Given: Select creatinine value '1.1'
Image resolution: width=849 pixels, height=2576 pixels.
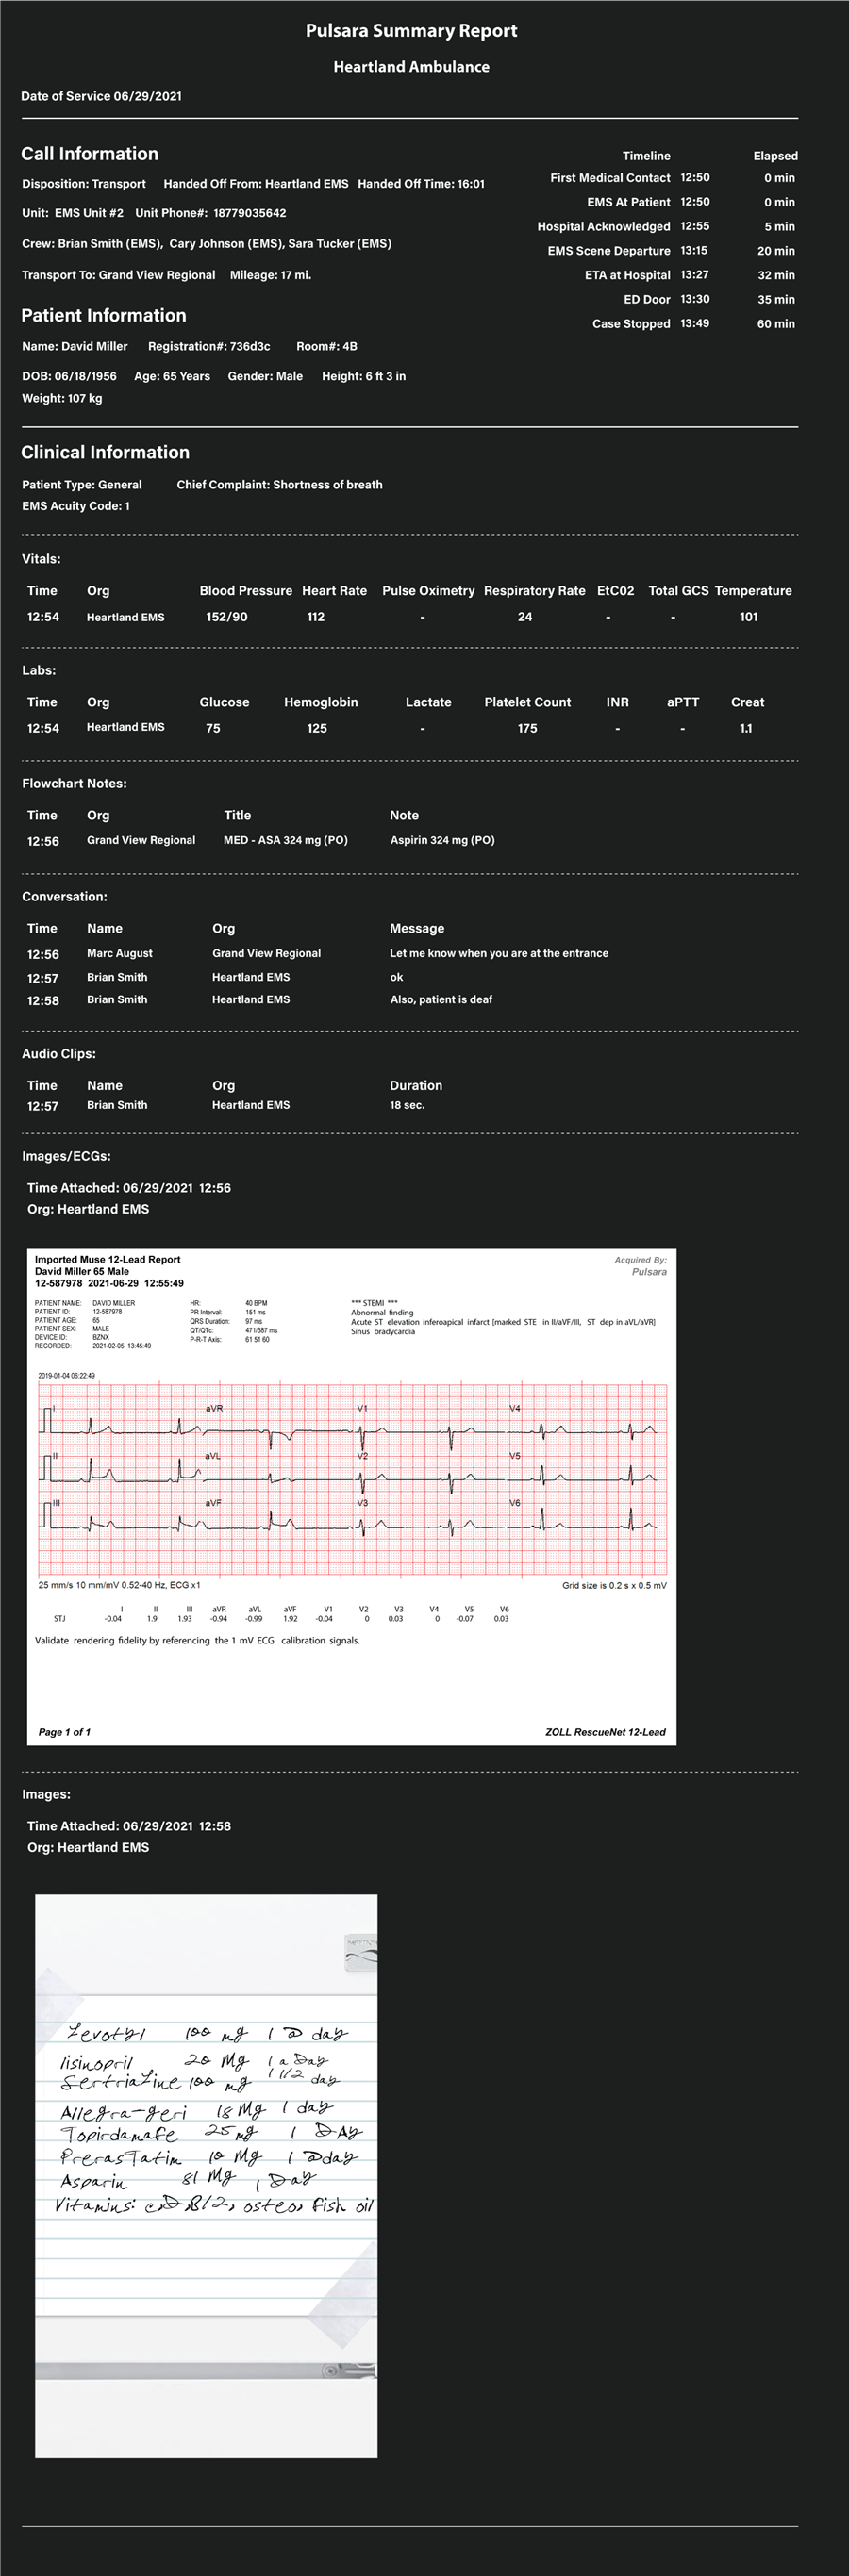Looking at the screenshot, I should [746, 728].
